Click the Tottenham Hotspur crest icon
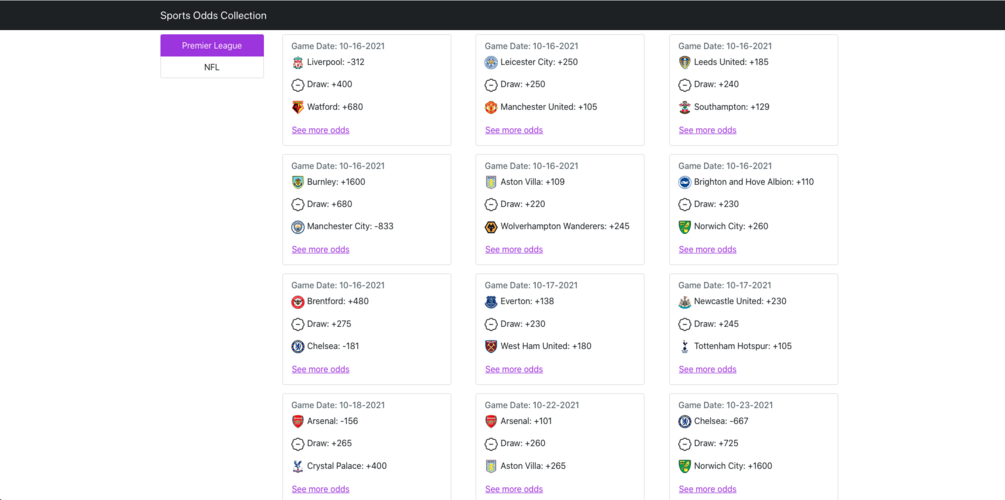 tap(685, 346)
